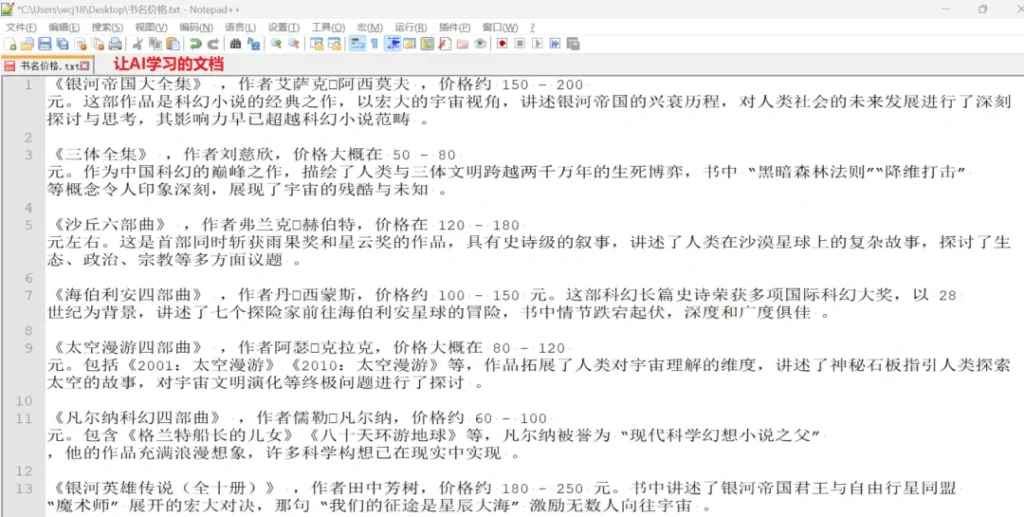Expand the 设置(T) menu
The image size is (1024, 517).
point(283,27)
